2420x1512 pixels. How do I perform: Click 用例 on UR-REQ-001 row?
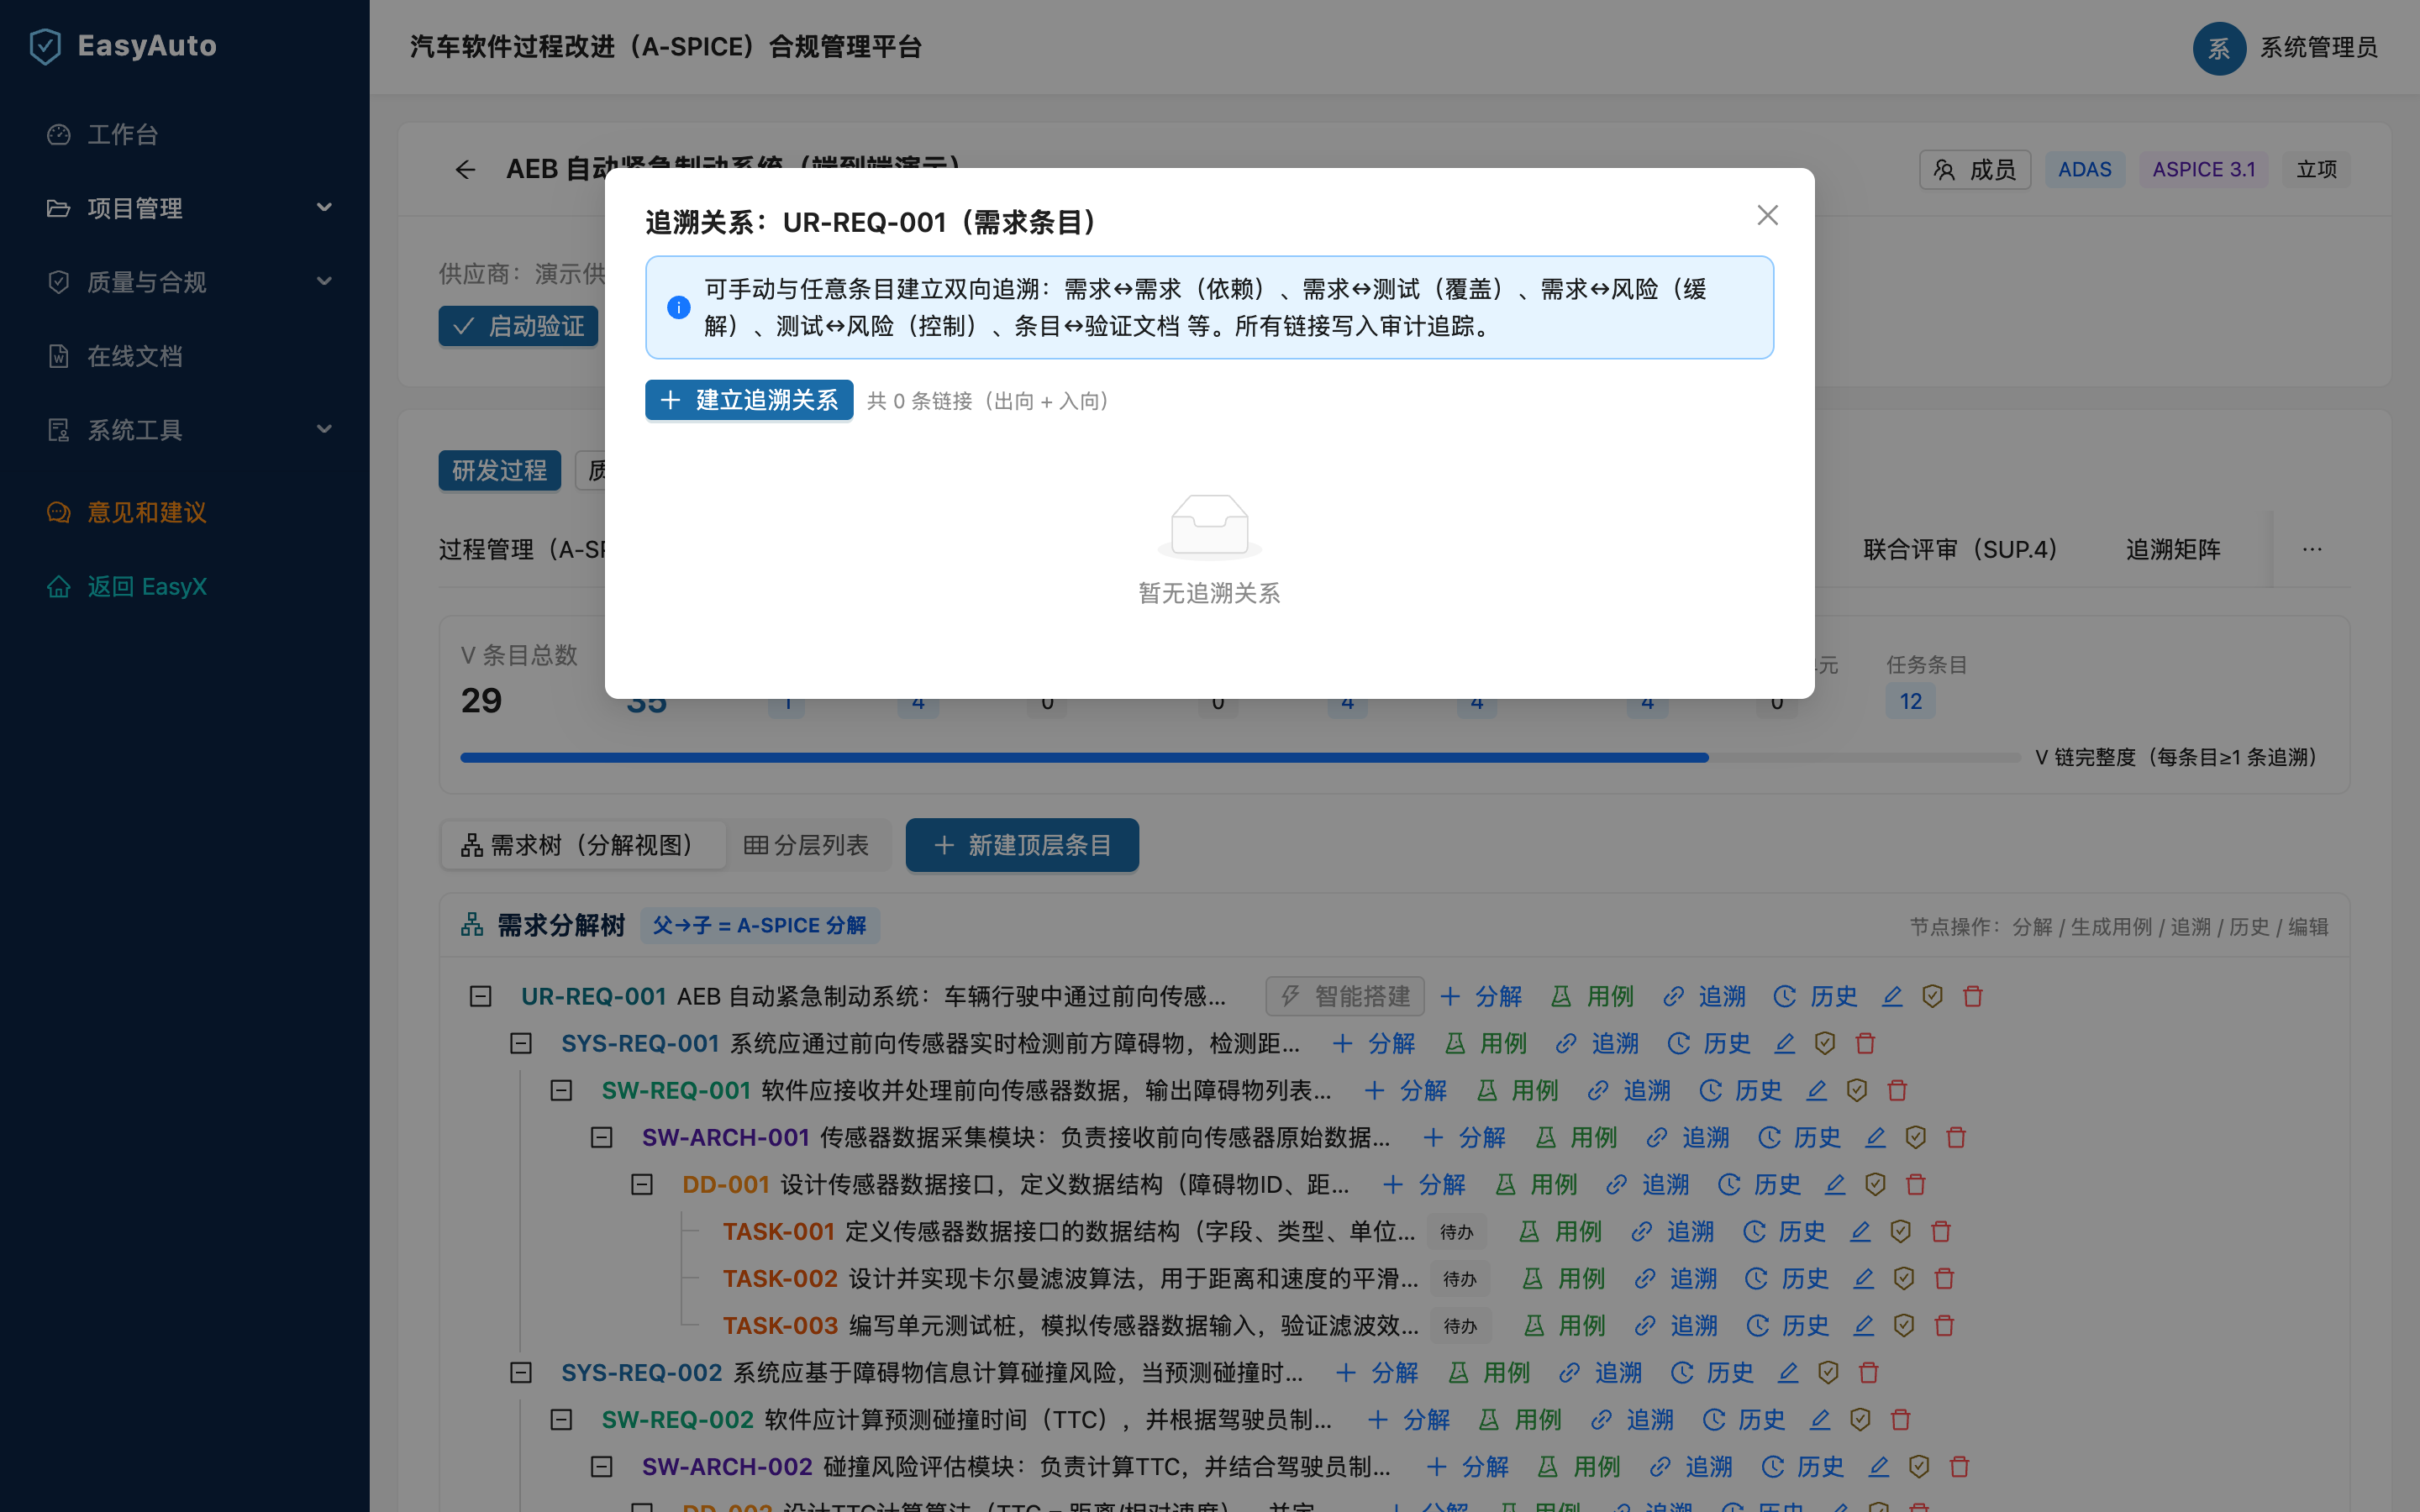click(x=1592, y=996)
